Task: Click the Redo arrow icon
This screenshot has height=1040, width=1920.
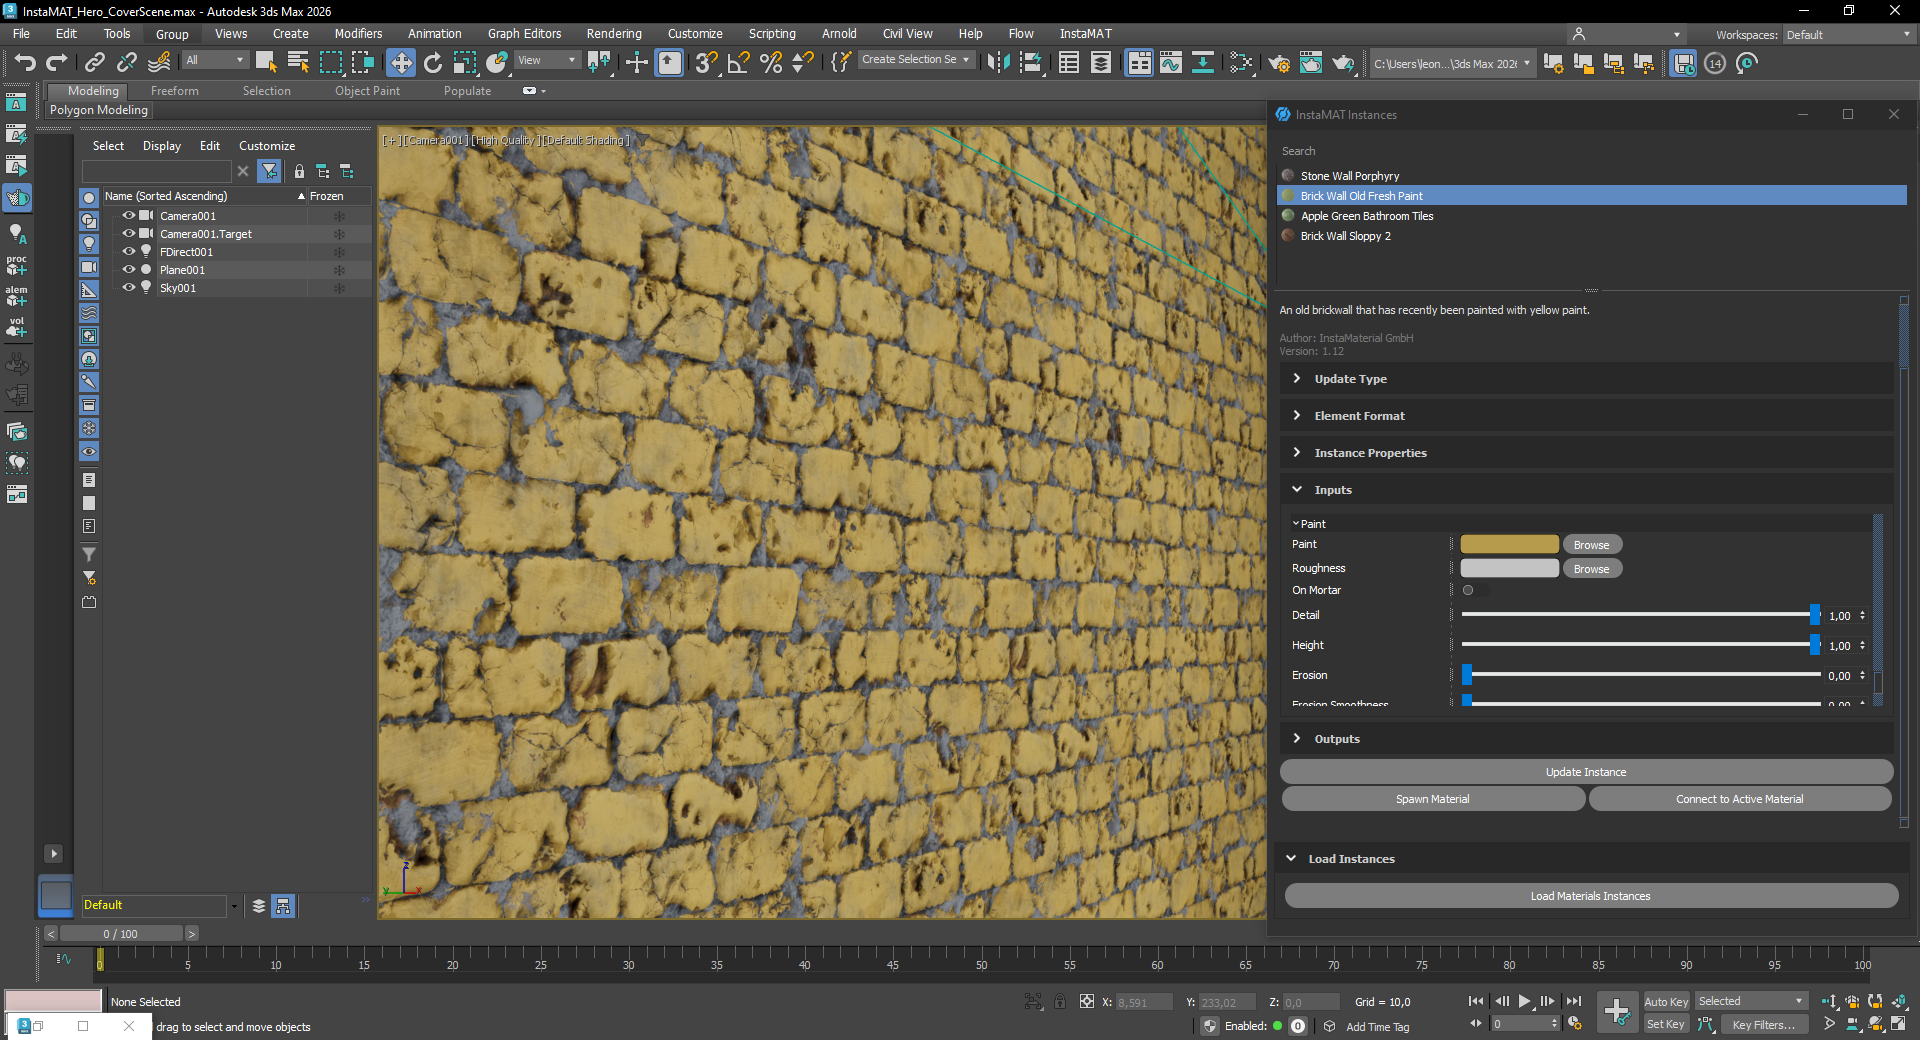Action: 57,63
